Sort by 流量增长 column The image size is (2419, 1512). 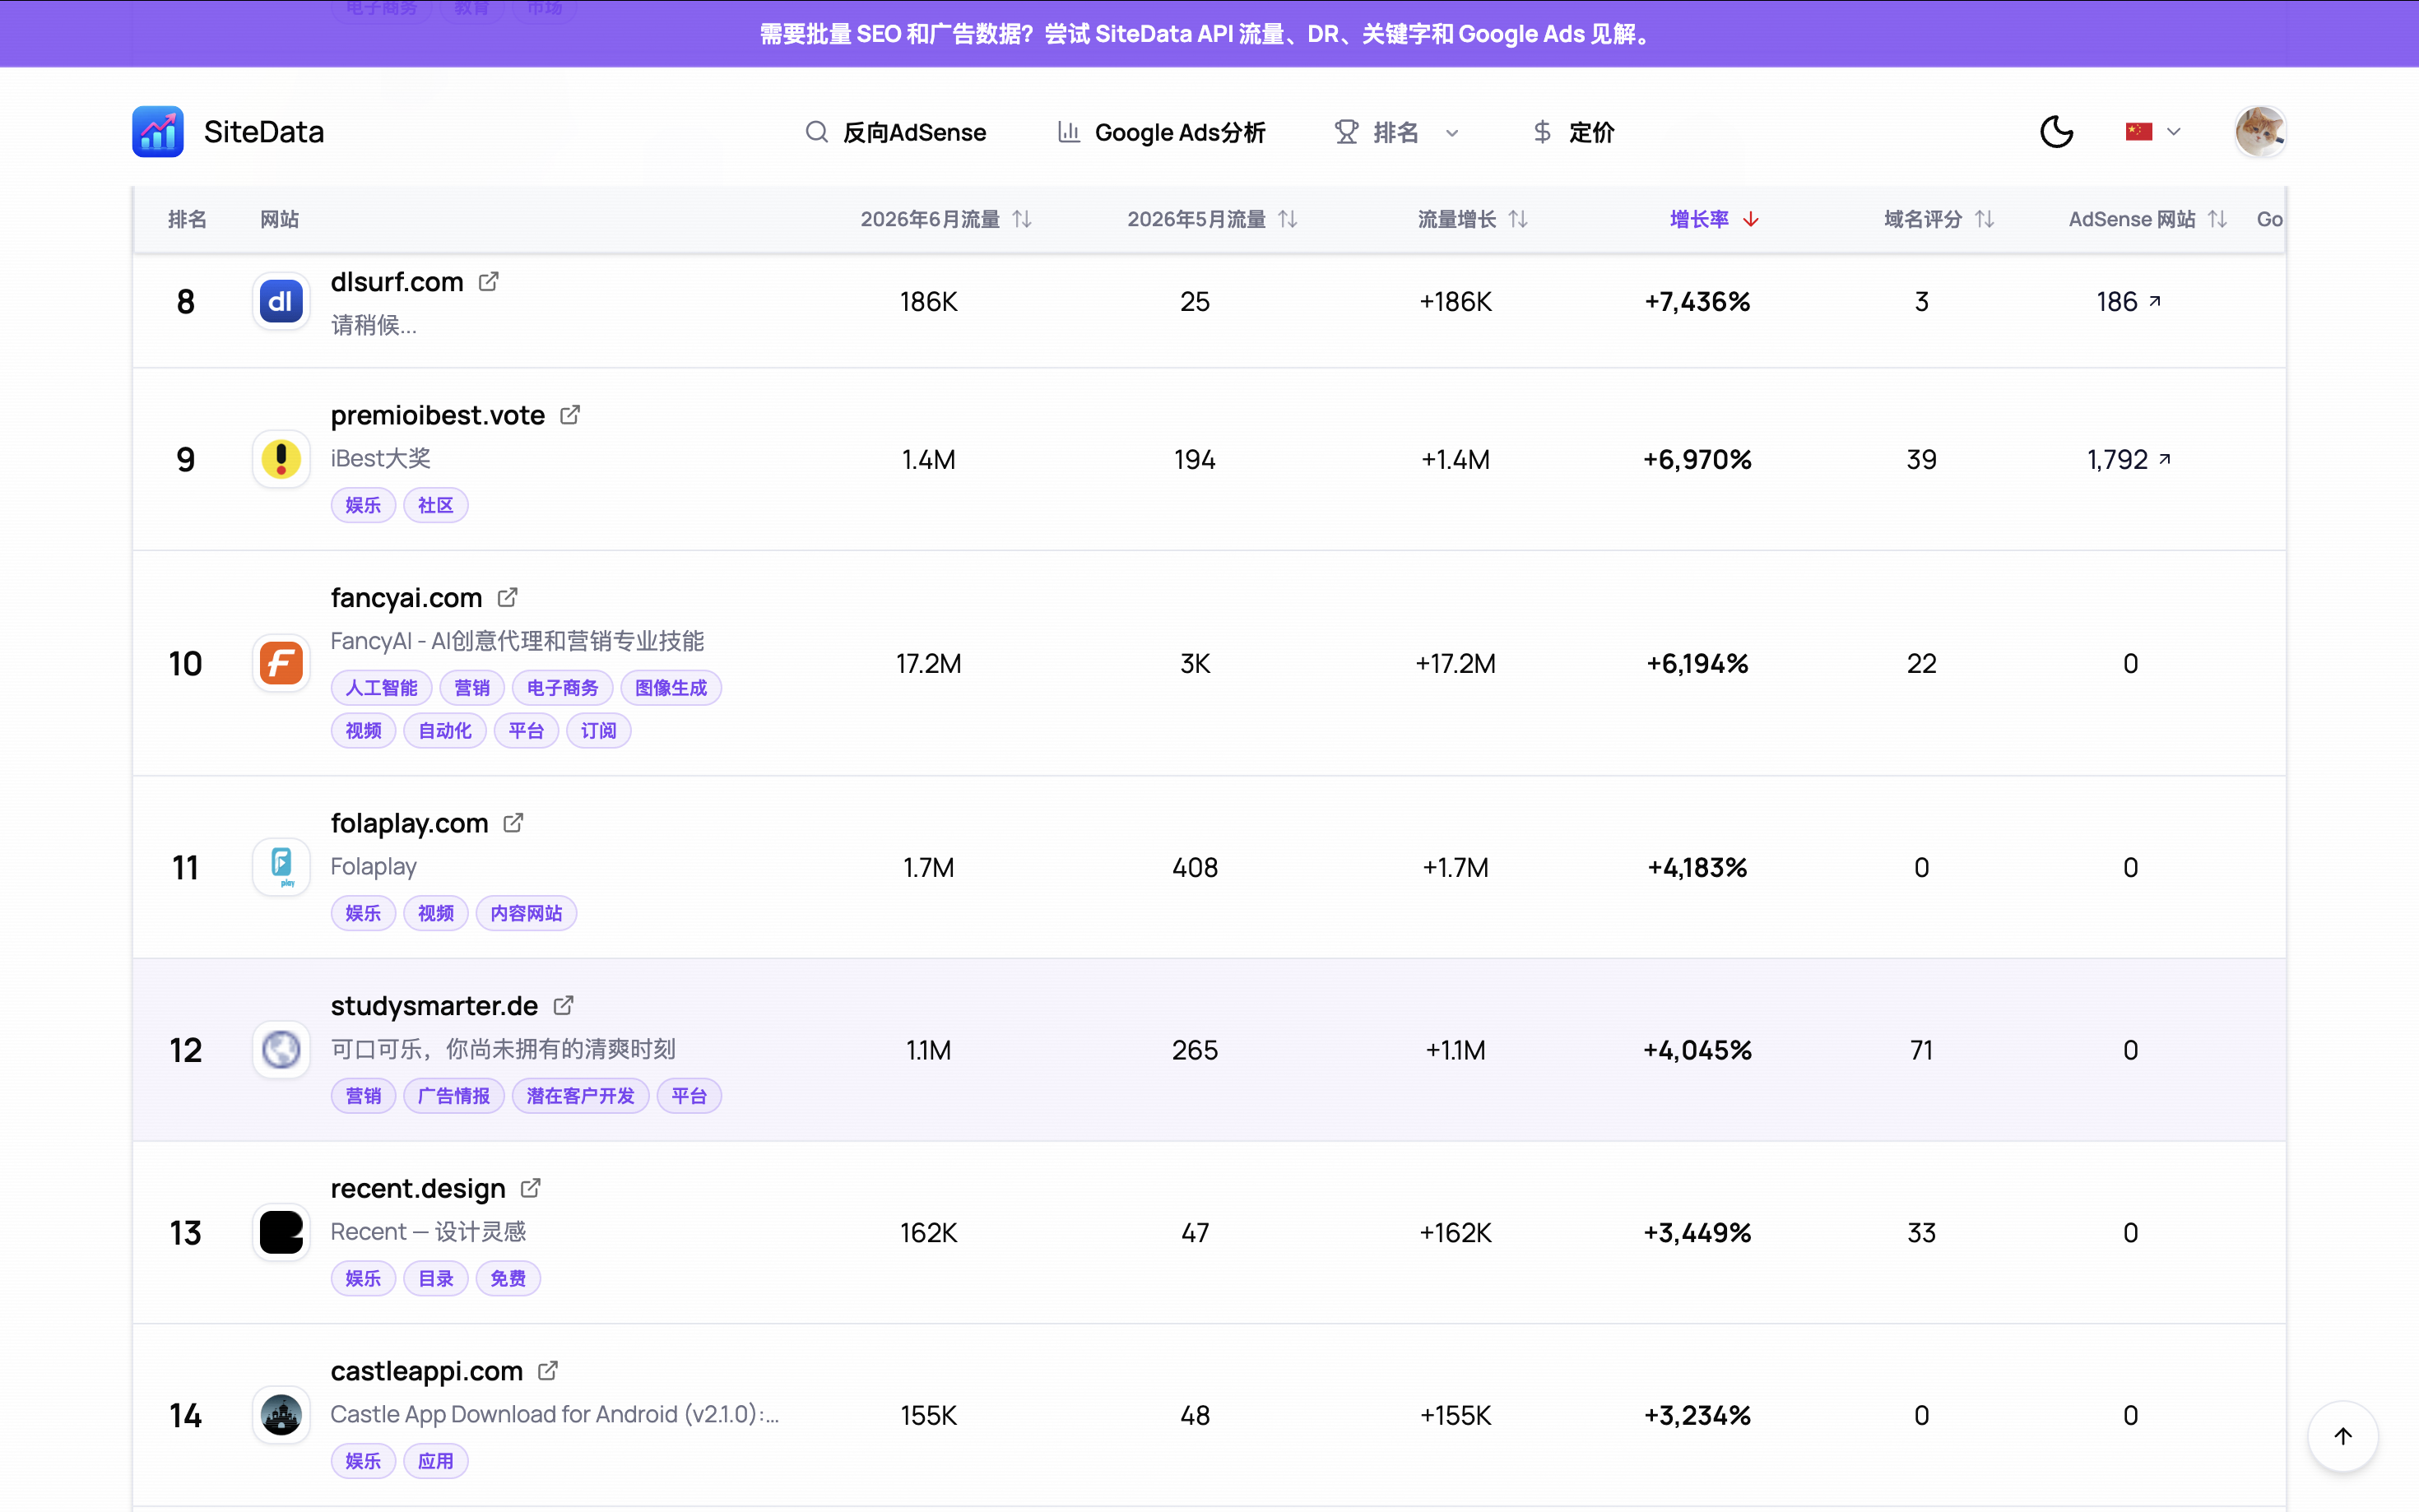(x=1472, y=219)
